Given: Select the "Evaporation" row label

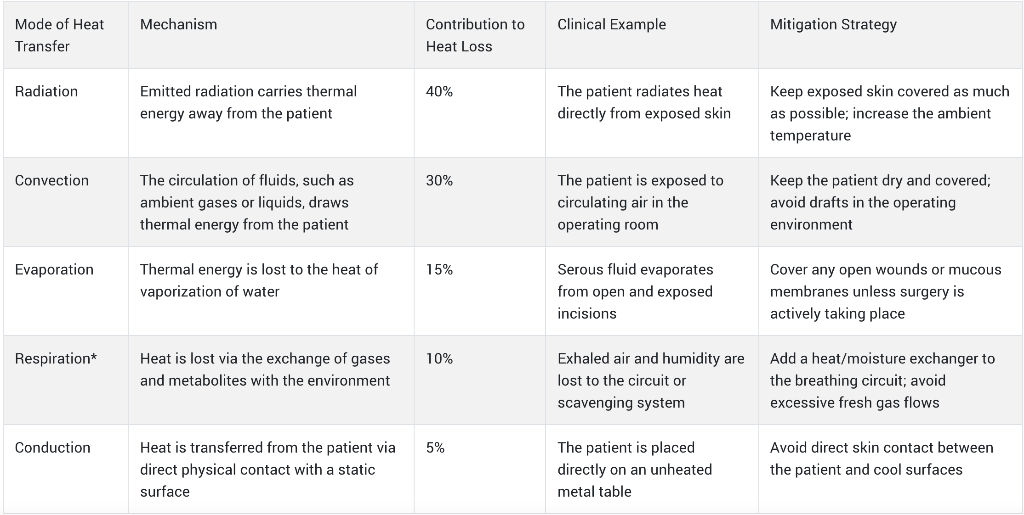Looking at the screenshot, I should 54,269.
